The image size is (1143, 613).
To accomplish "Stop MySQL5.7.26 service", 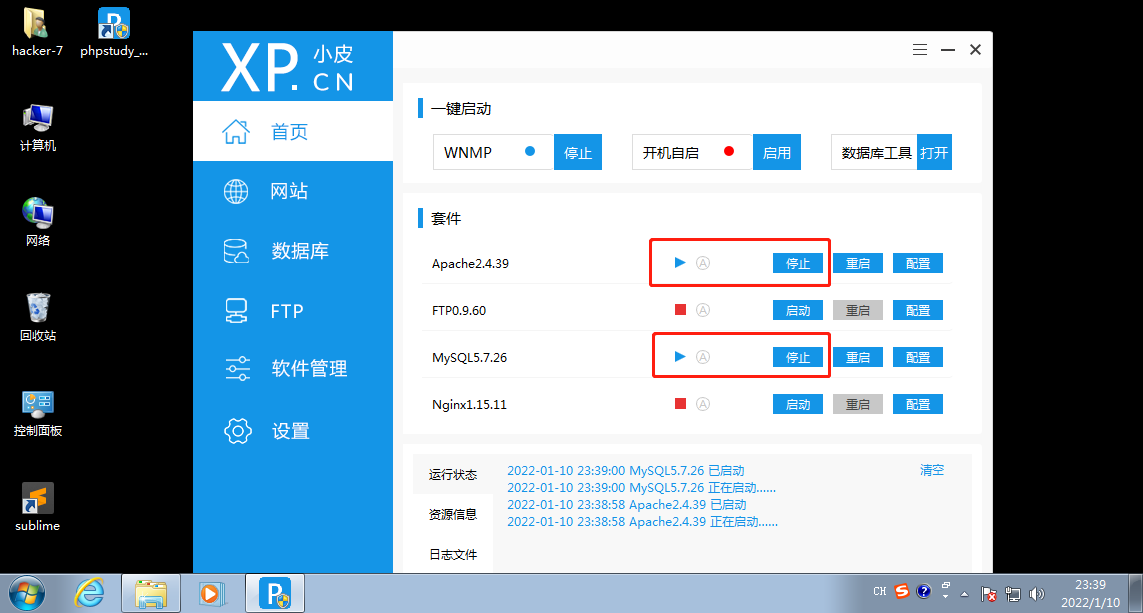I will (797, 357).
